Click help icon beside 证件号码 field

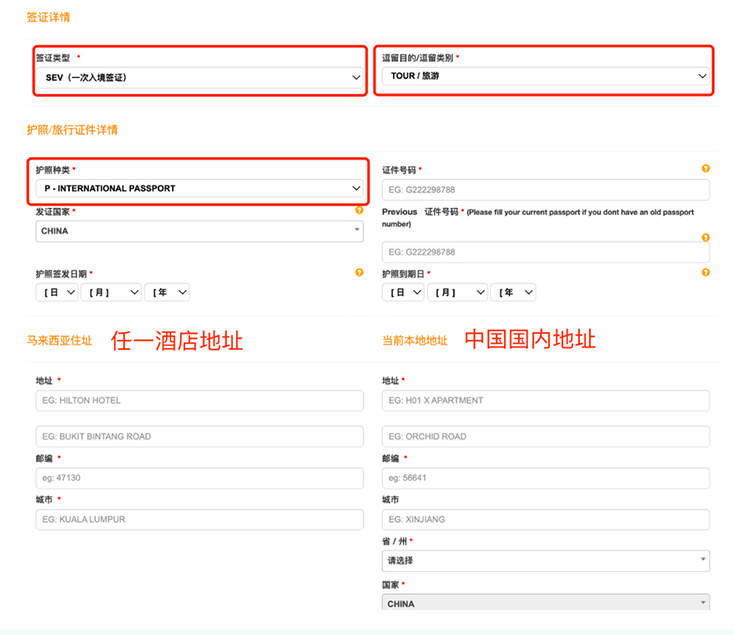tap(706, 169)
